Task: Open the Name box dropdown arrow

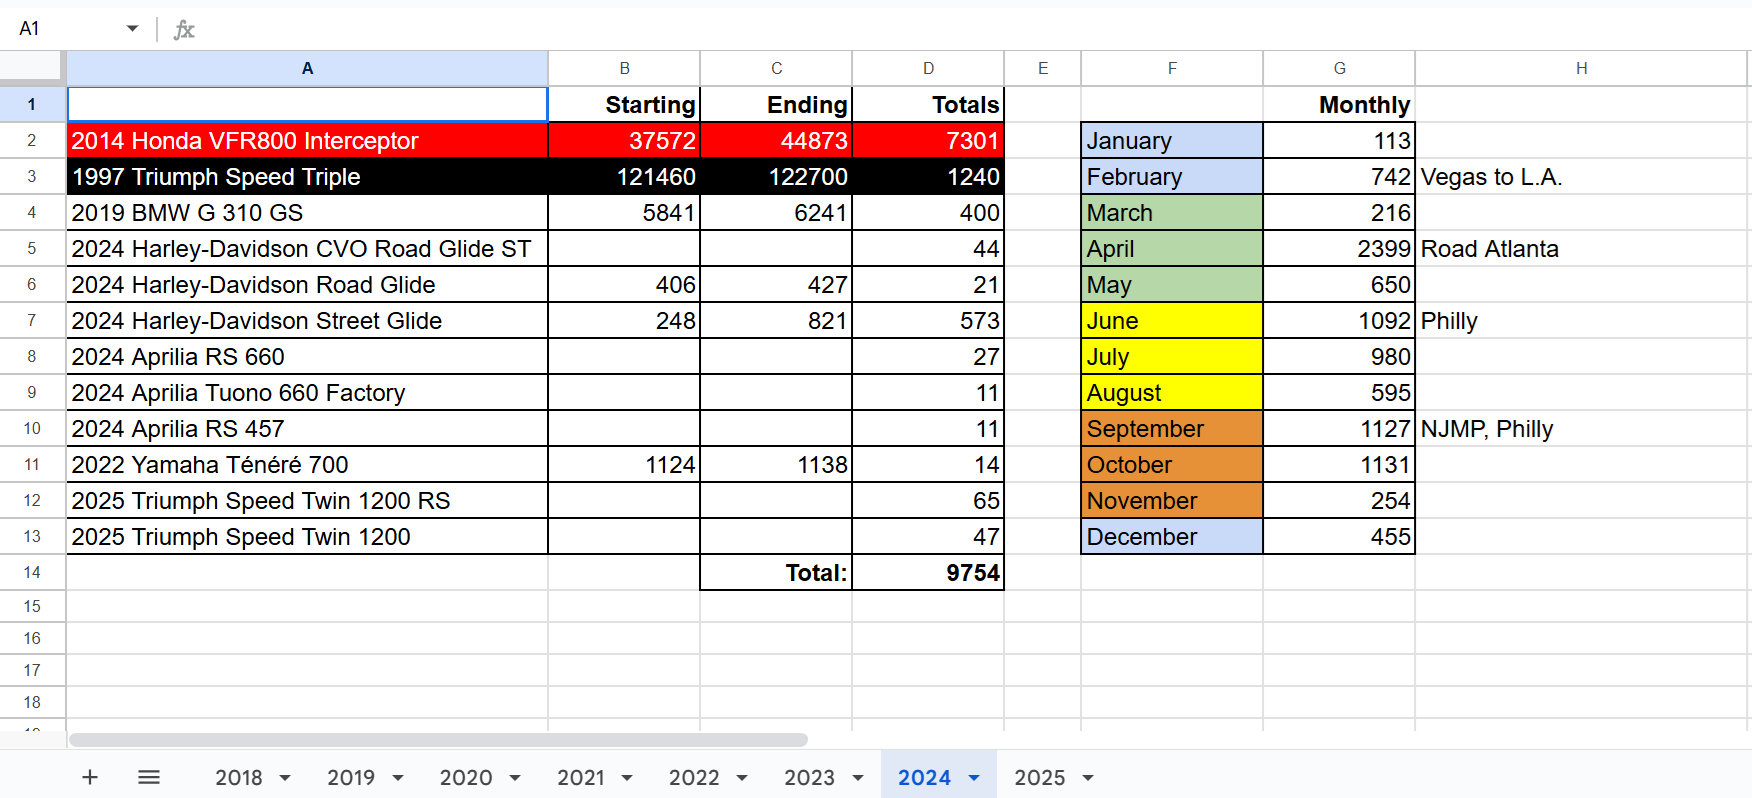Action: [x=132, y=29]
